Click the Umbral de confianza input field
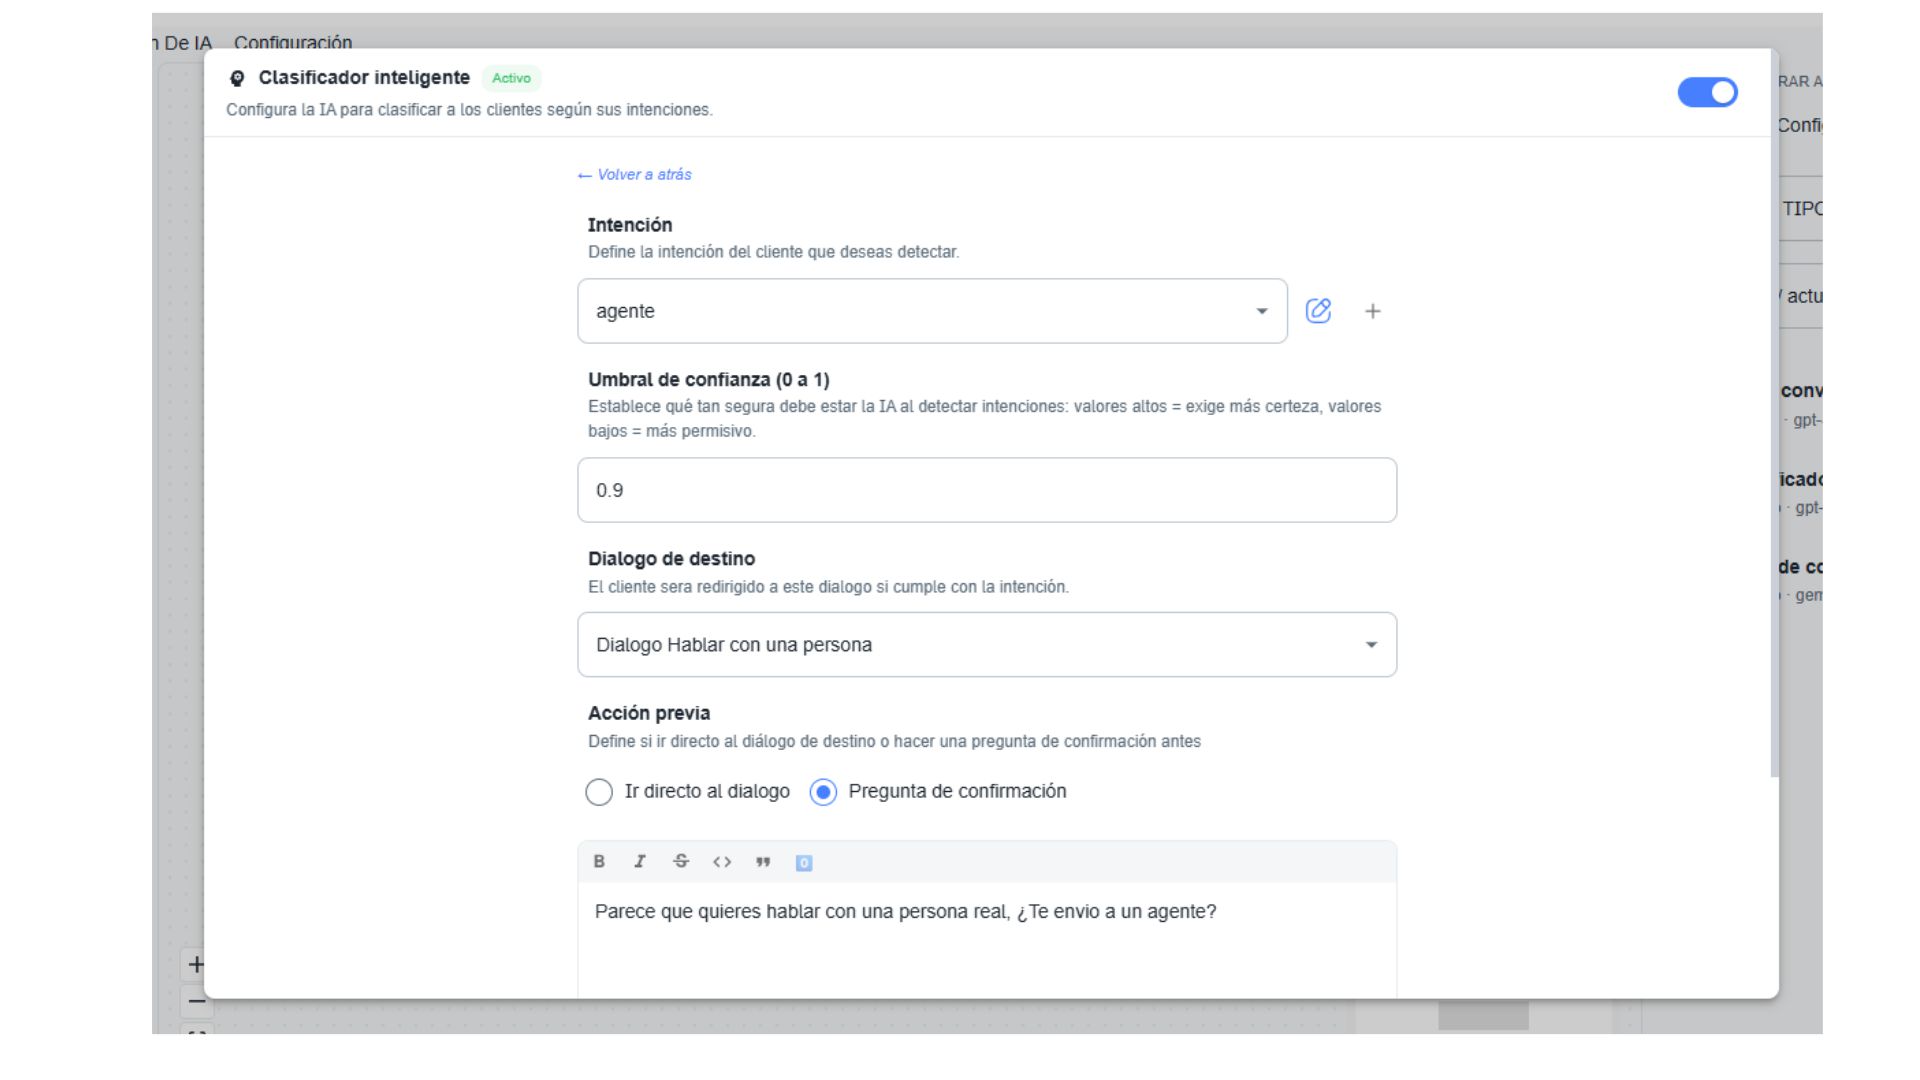This screenshot has height=1080, width=1920. [986, 490]
